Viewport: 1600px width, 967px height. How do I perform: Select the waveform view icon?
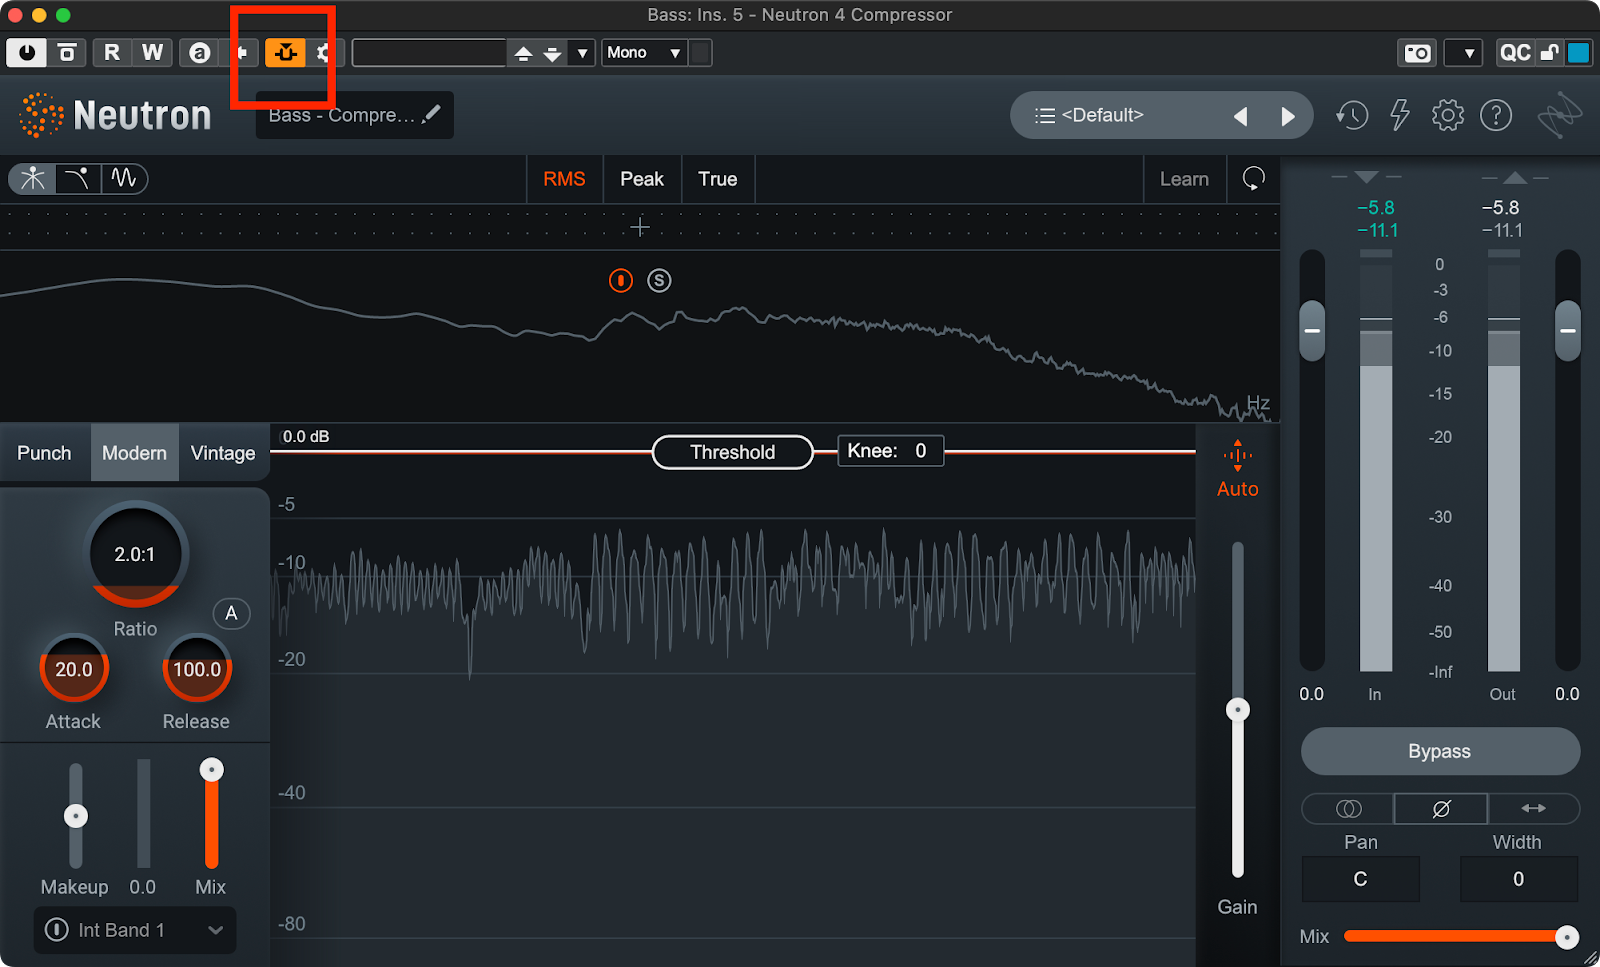tap(124, 178)
